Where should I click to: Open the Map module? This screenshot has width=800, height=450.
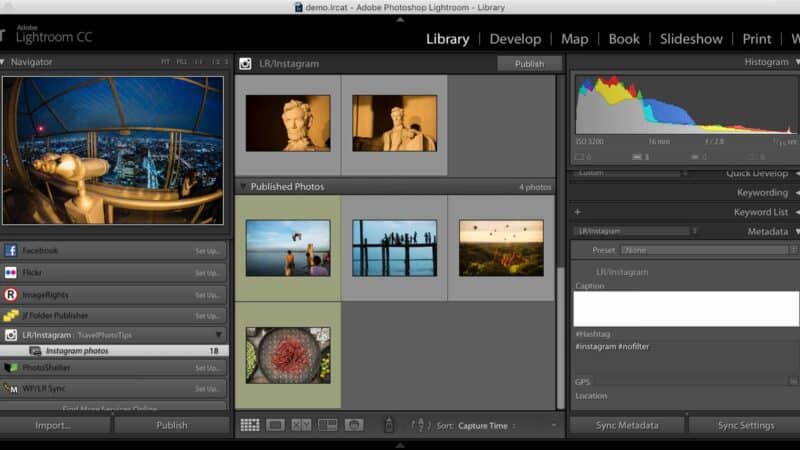click(x=574, y=39)
